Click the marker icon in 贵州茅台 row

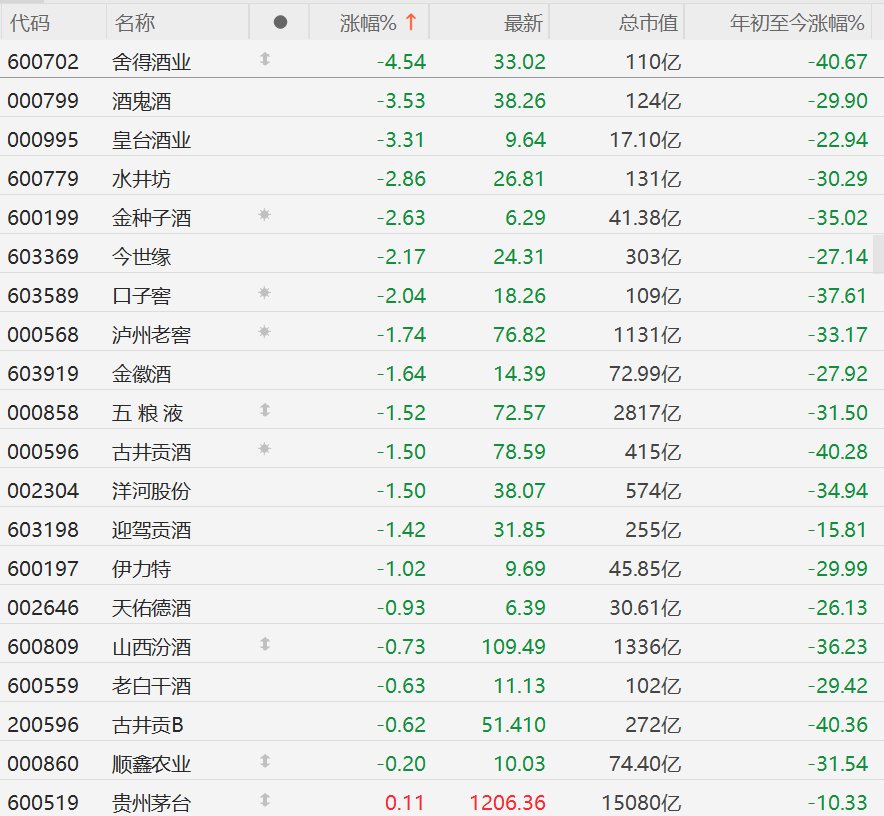click(265, 800)
